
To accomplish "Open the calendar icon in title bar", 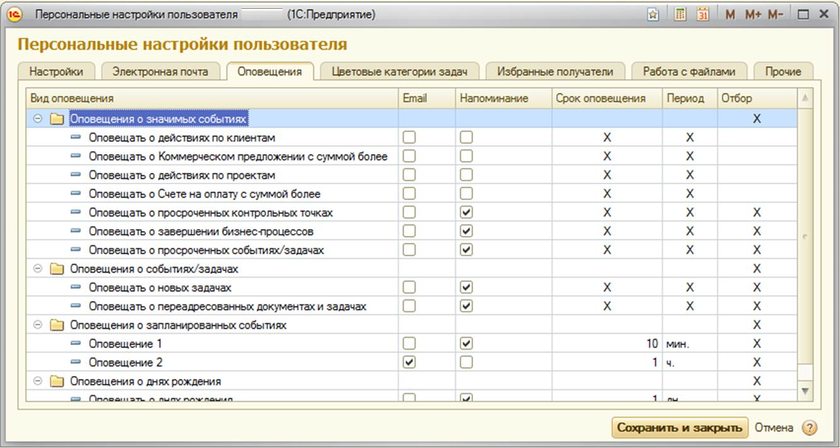I will [703, 15].
